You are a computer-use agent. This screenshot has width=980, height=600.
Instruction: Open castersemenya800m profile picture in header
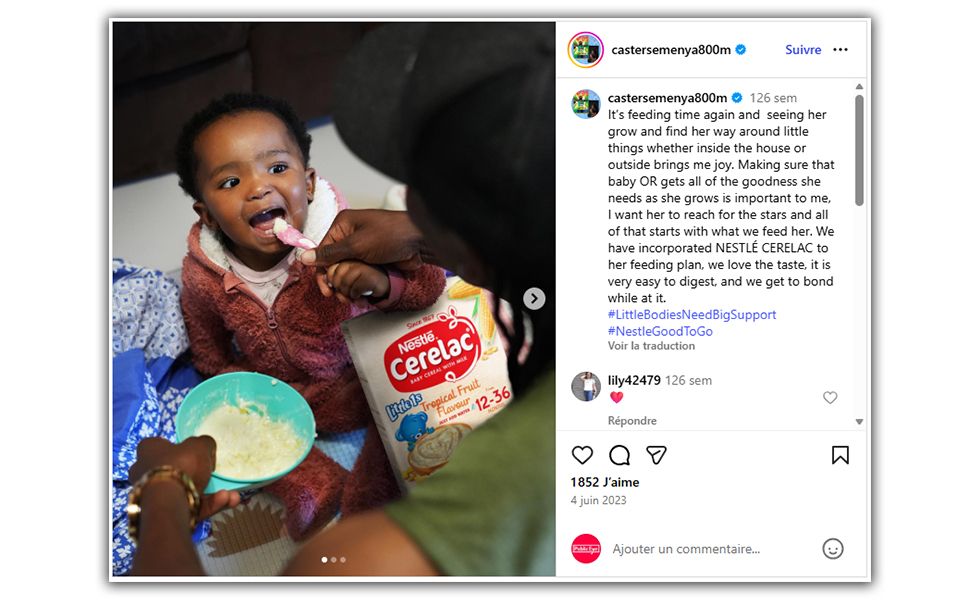585,49
